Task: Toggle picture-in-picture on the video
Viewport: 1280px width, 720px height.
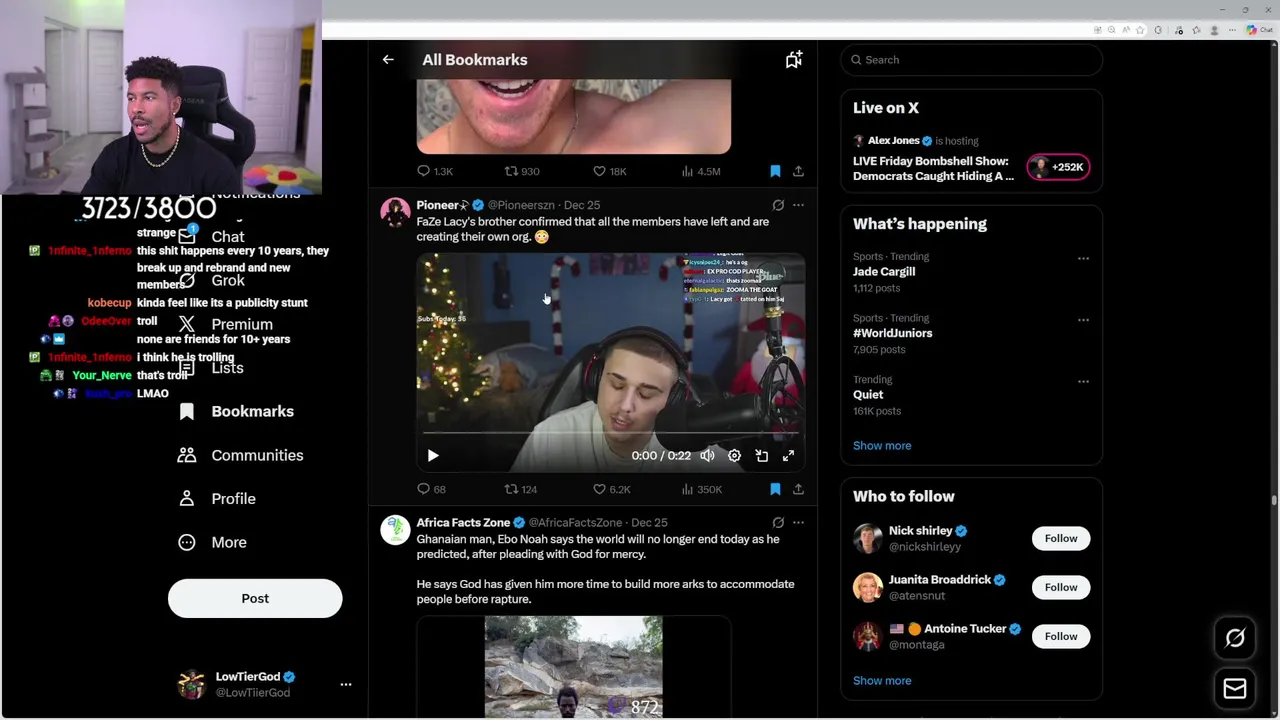Action: tap(761, 455)
